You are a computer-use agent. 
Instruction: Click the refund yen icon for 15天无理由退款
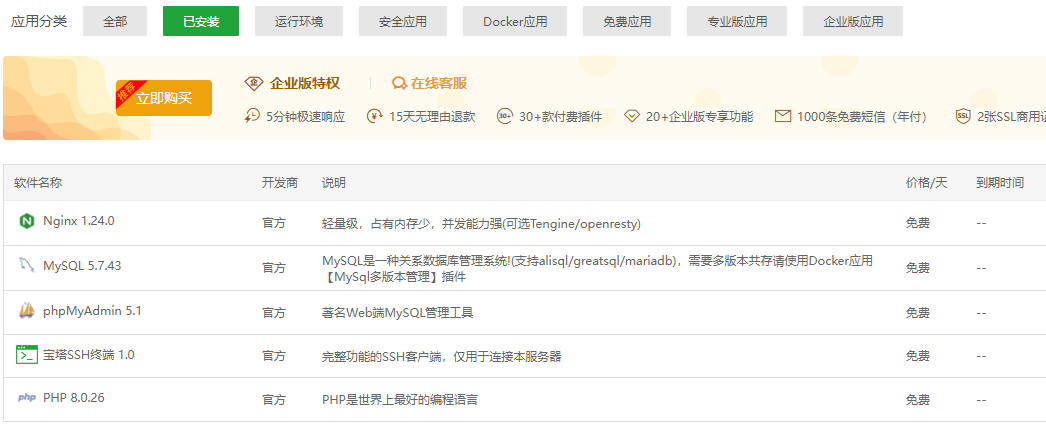coord(375,116)
